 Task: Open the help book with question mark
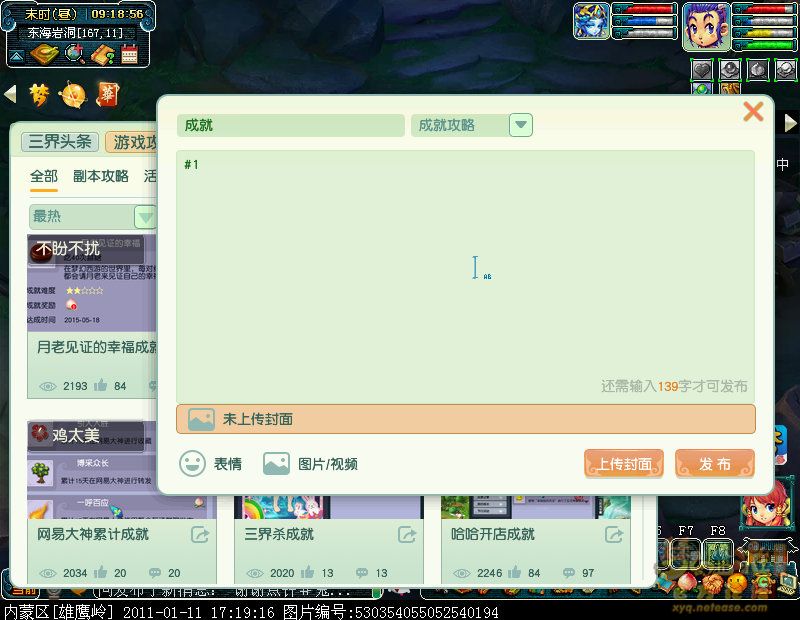coord(101,54)
